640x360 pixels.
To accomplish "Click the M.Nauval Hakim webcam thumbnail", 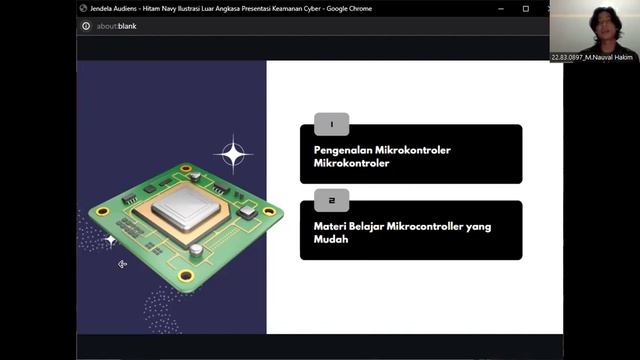I will click(595, 31).
